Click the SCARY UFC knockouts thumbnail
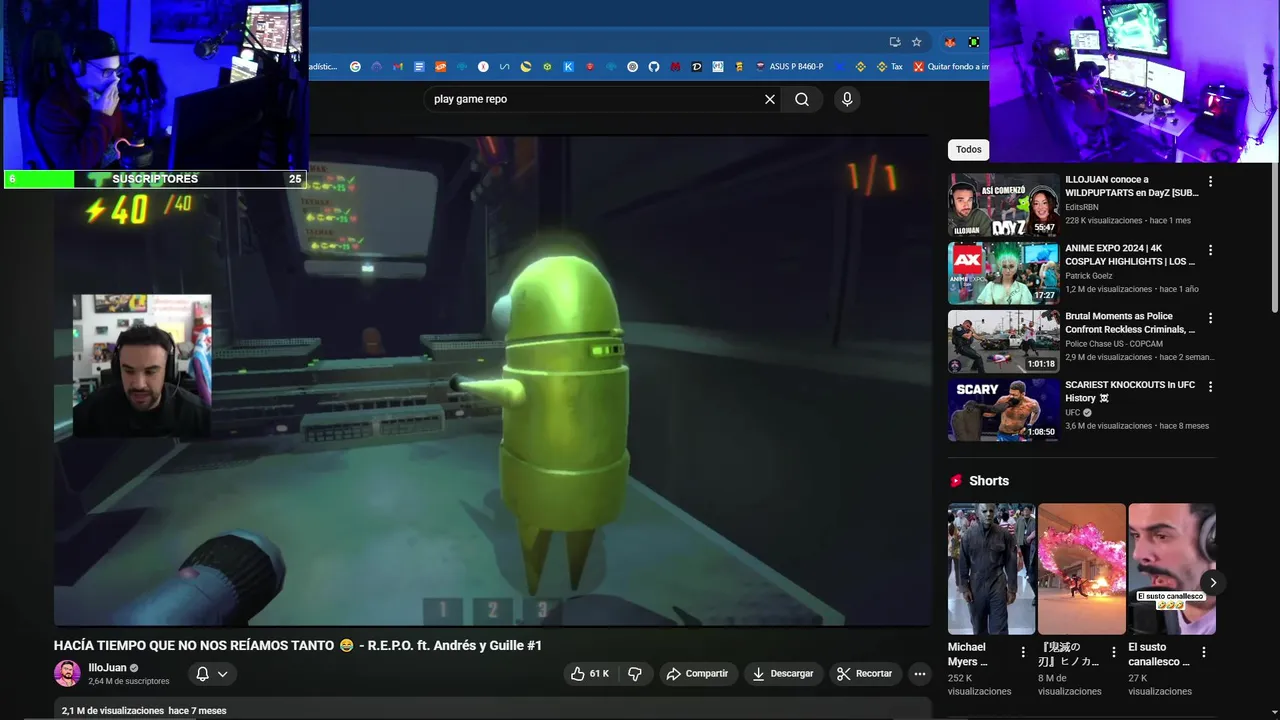The image size is (1280, 720). (x=1003, y=409)
